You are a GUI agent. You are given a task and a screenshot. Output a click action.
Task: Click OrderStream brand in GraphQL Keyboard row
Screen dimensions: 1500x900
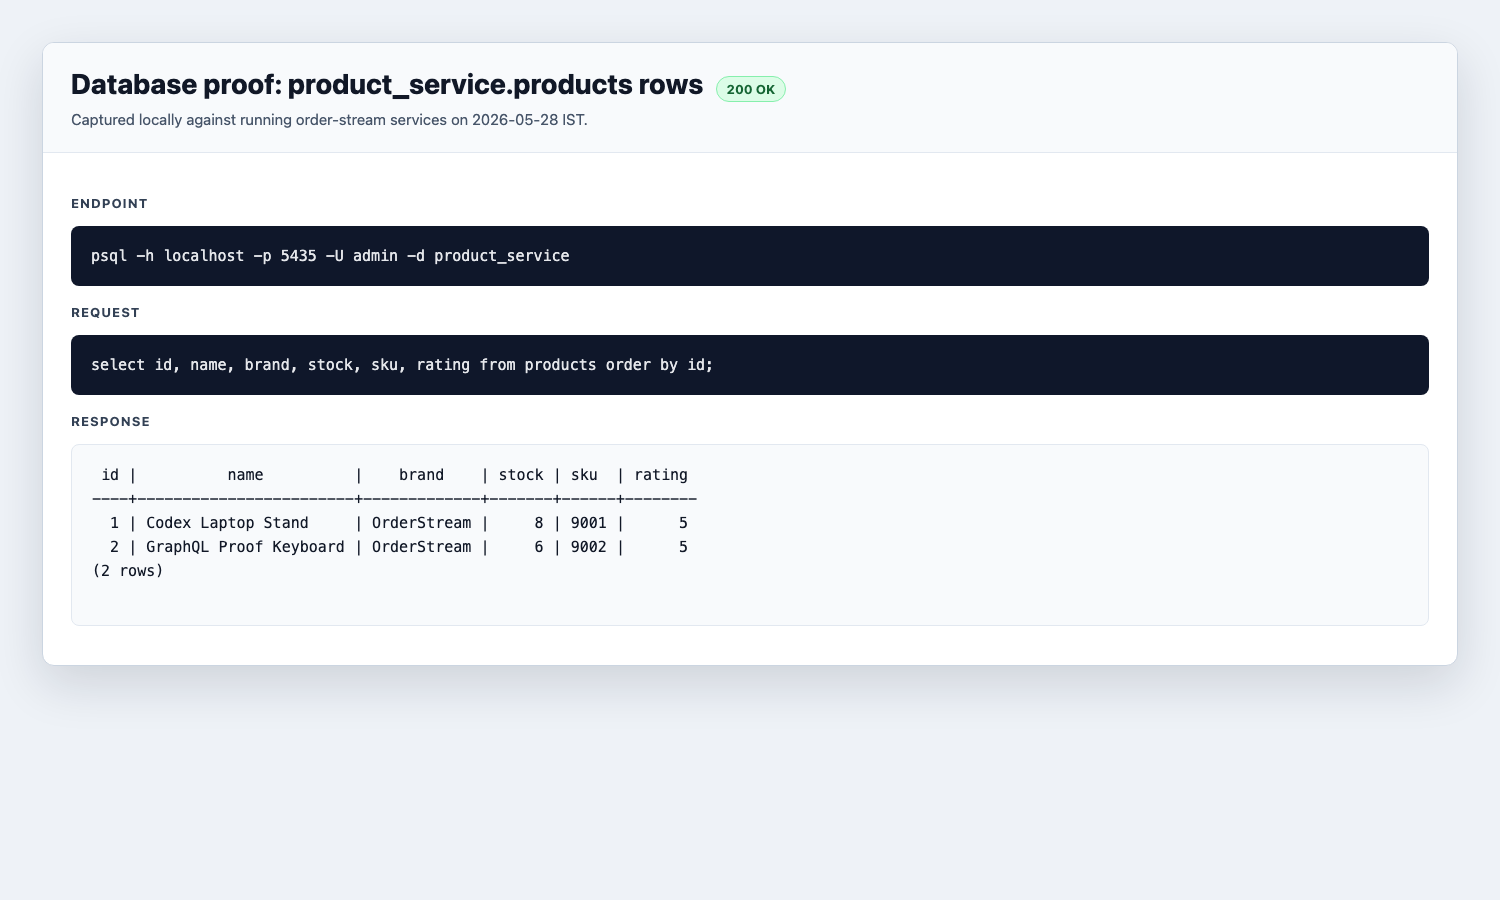[421, 547]
